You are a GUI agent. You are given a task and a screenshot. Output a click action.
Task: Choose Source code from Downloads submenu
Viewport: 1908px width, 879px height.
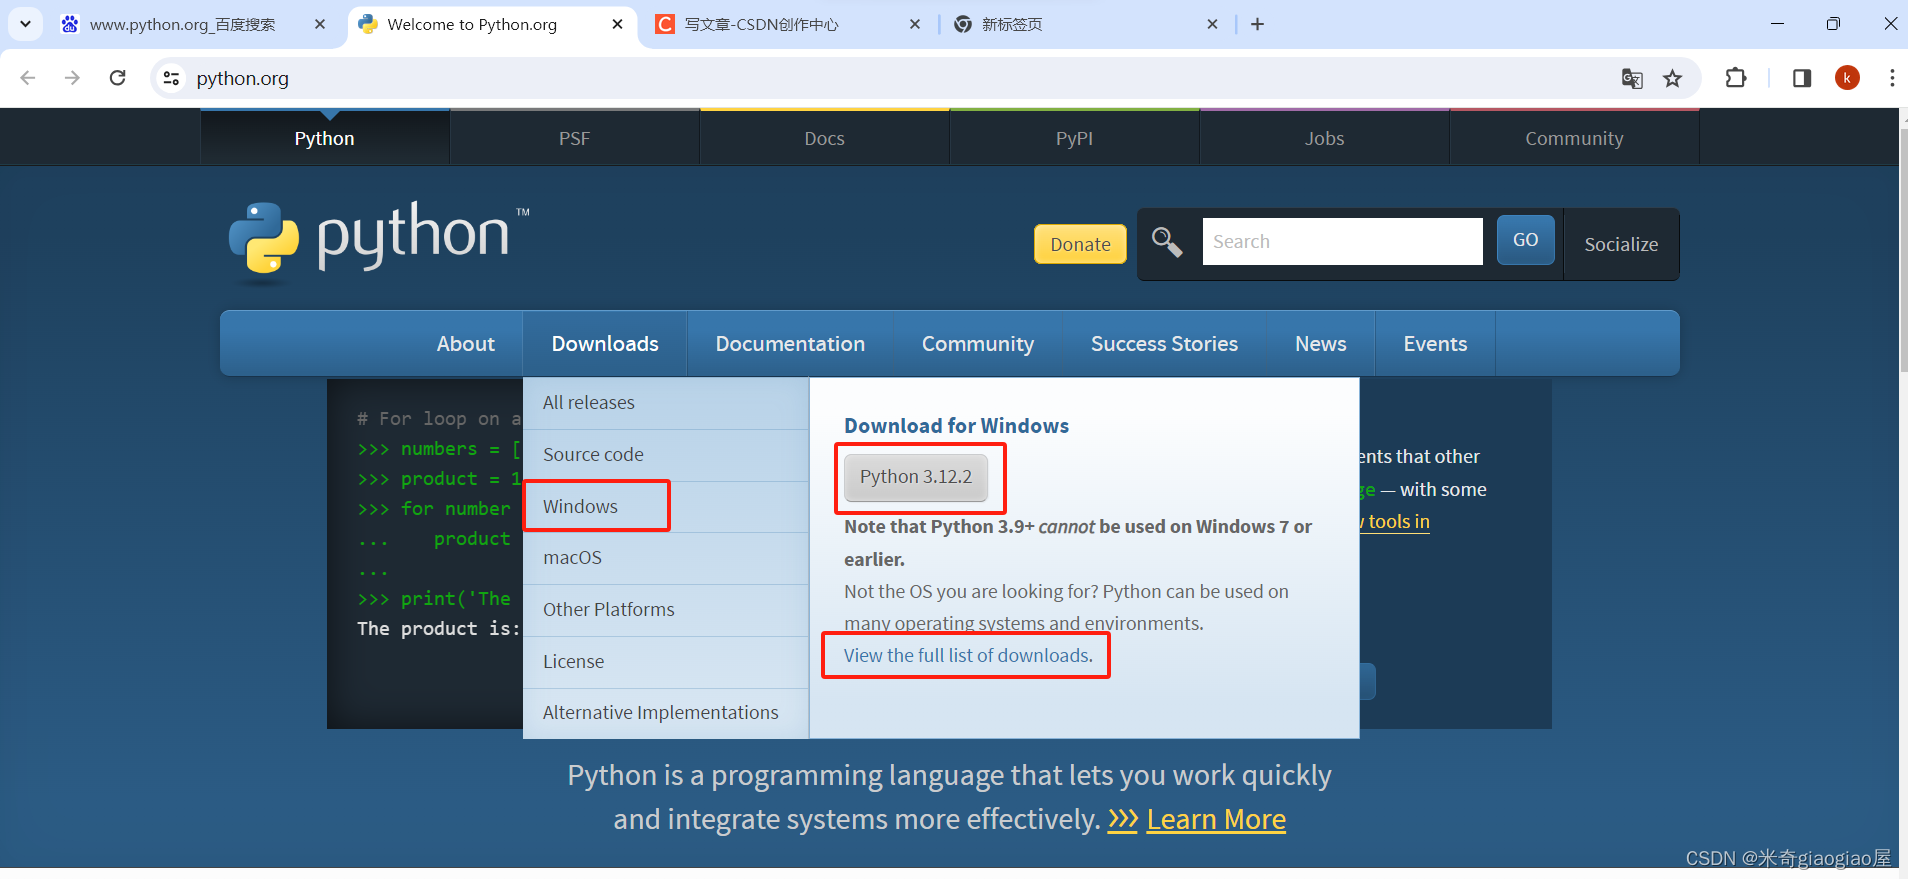point(666,455)
